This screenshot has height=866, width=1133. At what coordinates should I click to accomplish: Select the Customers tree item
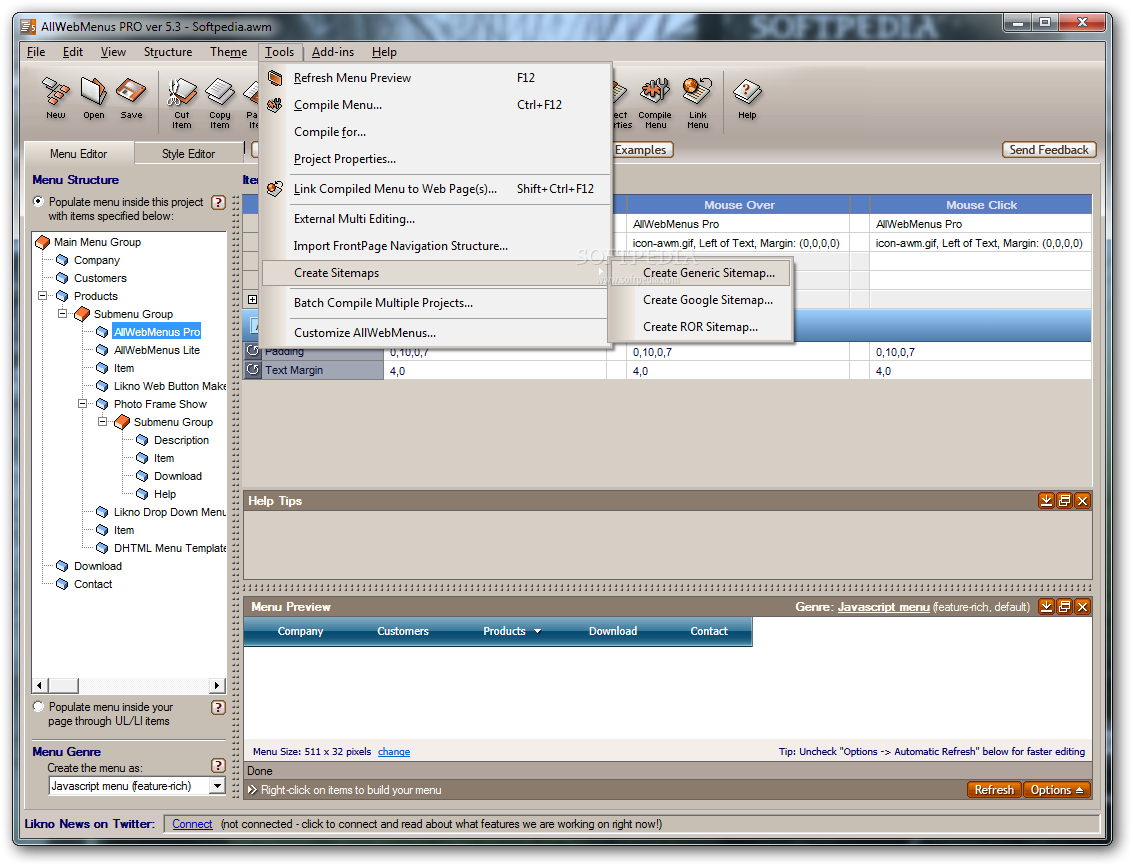[x=100, y=278]
